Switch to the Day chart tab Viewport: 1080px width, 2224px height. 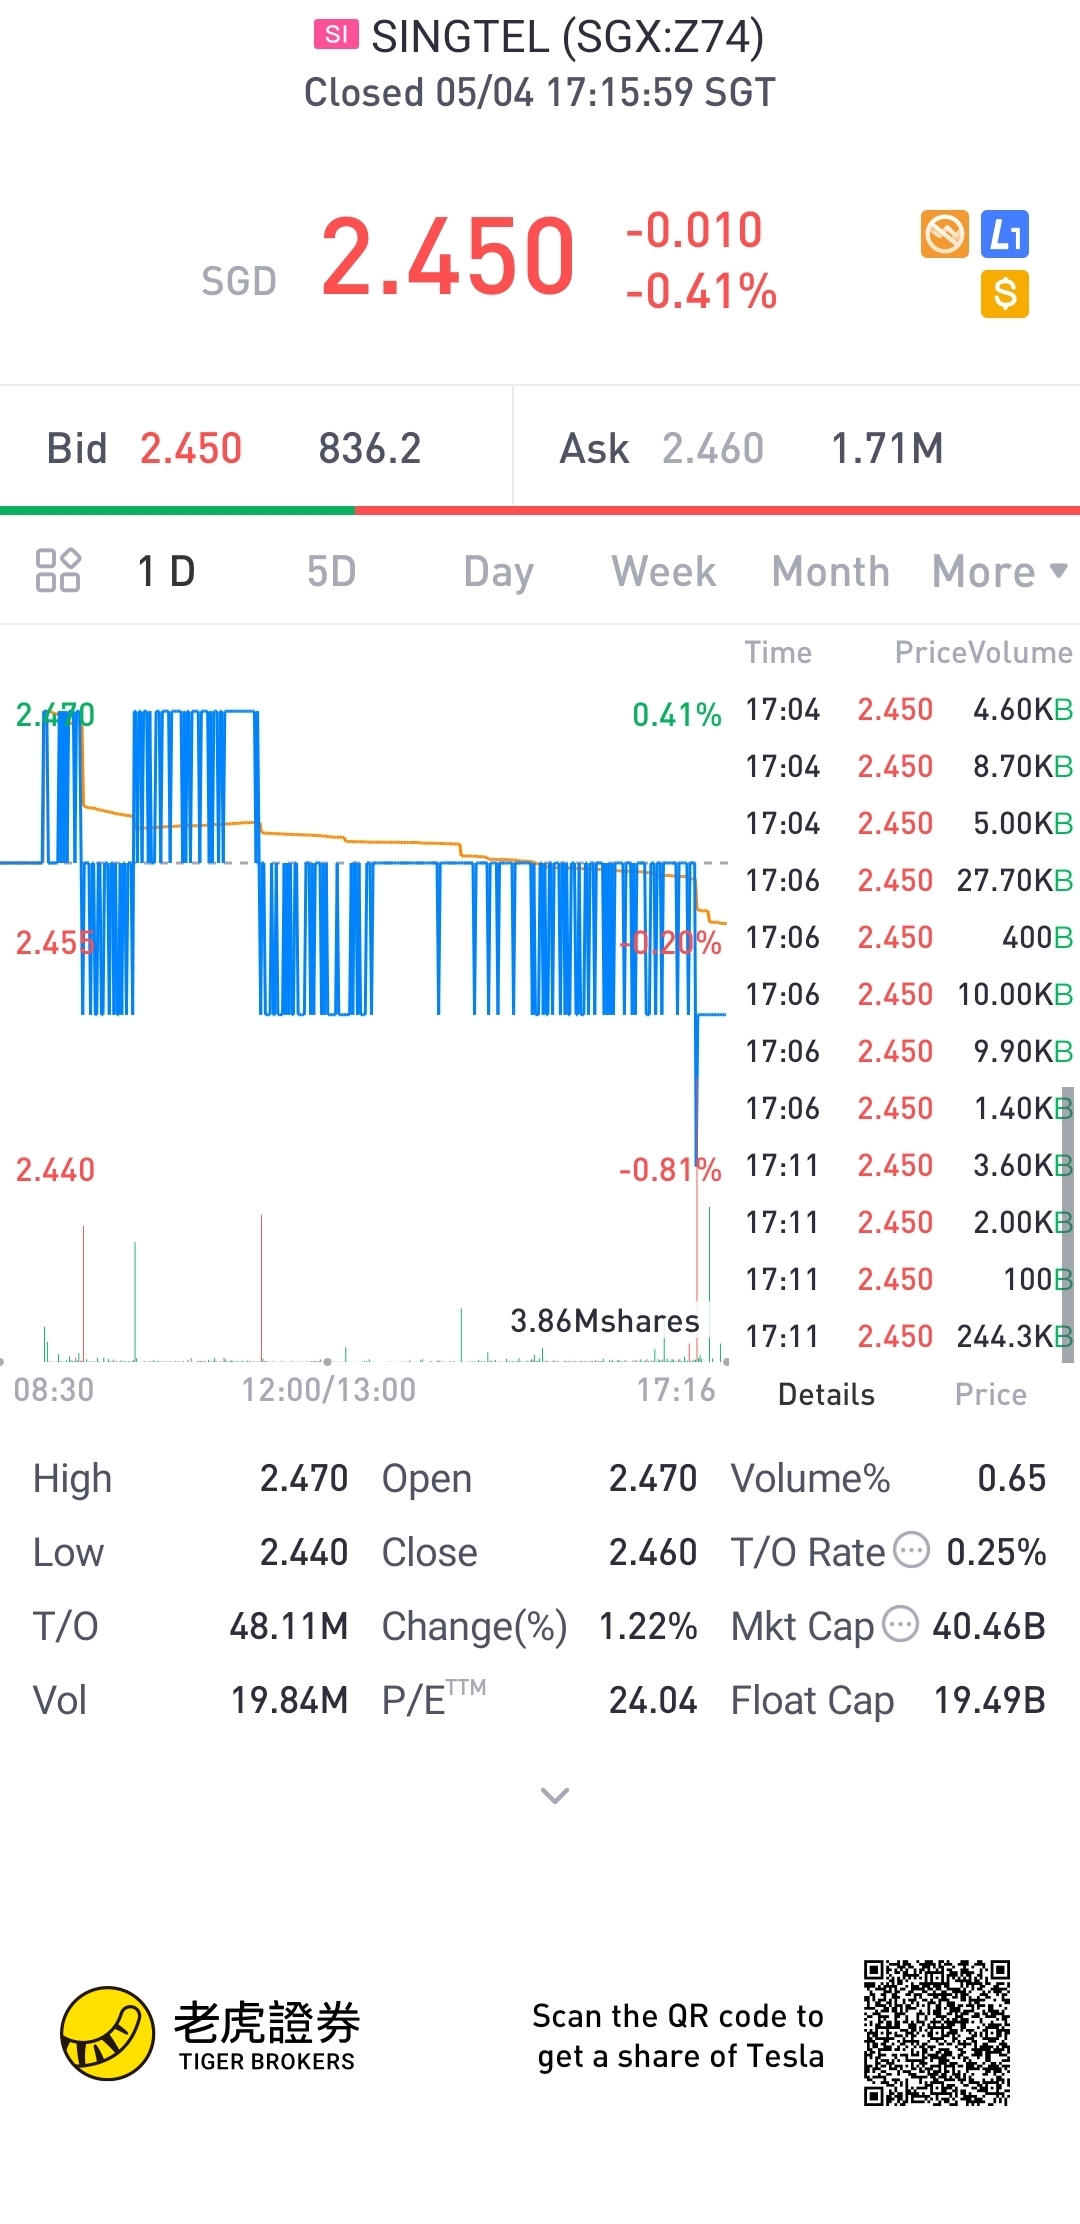(x=498, y=573)
